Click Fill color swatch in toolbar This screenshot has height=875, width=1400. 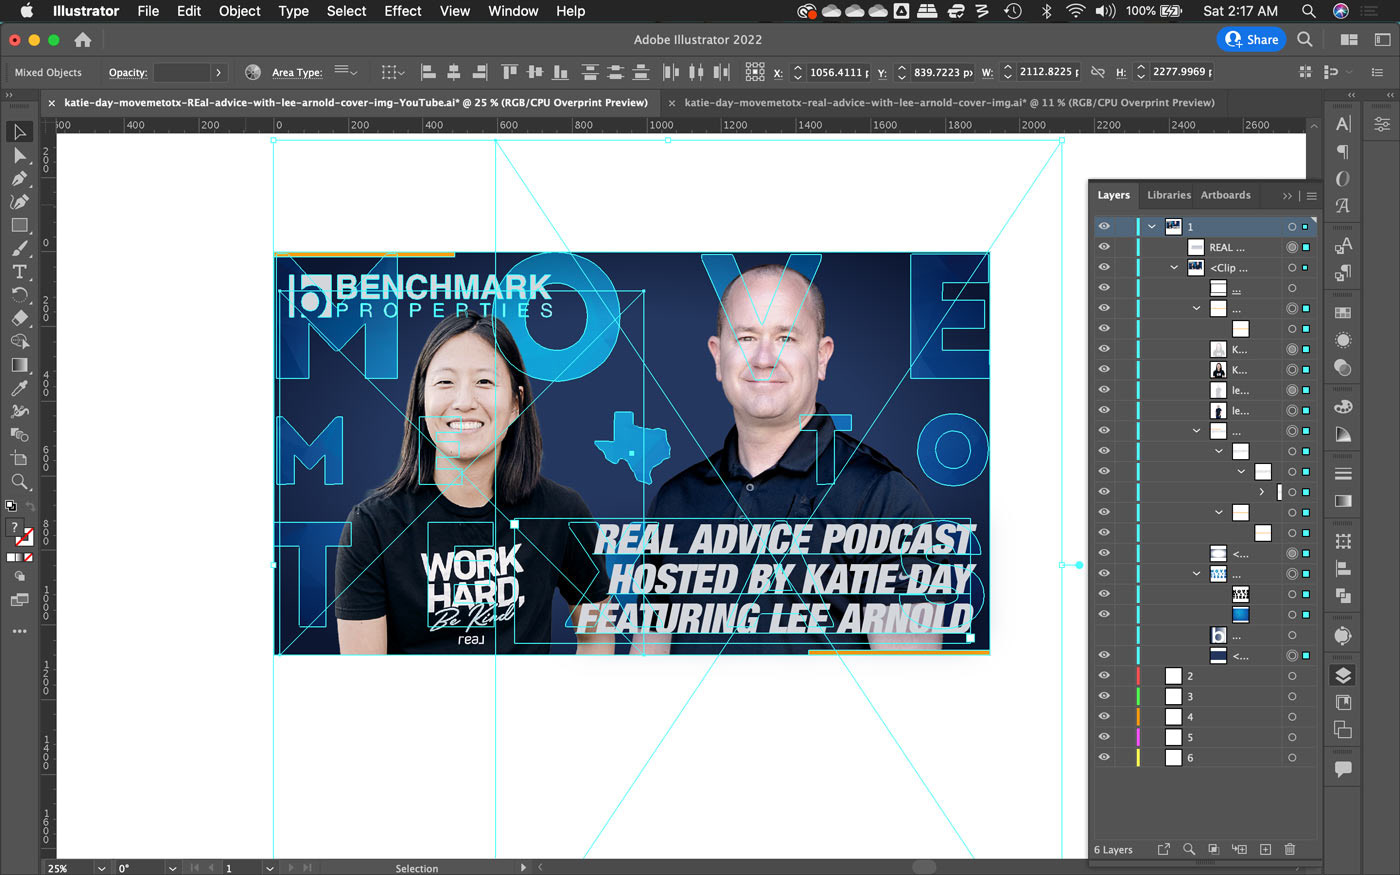[x=14, y=529]
